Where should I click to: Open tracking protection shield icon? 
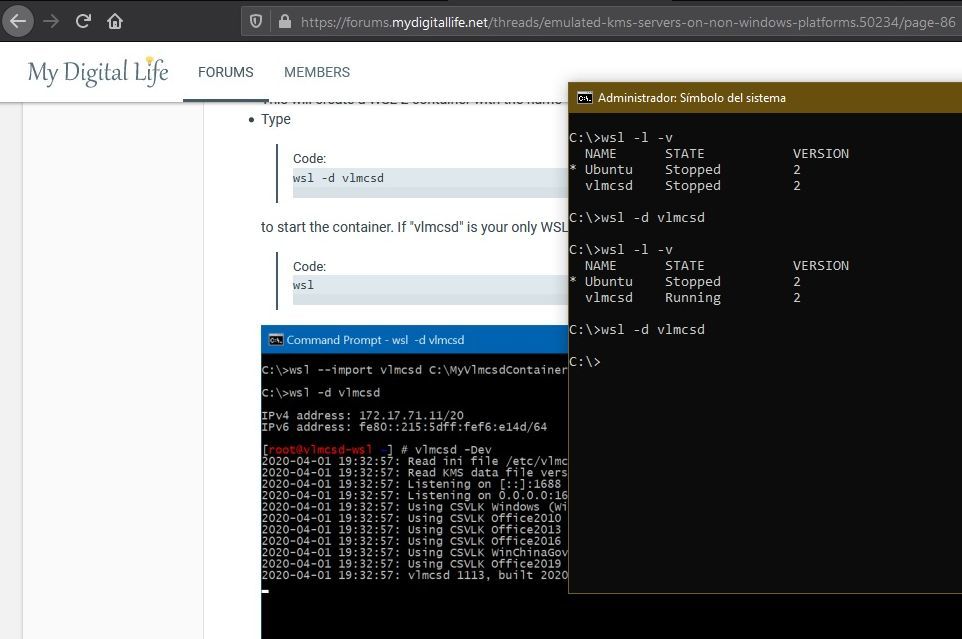(x=256, y=22)
